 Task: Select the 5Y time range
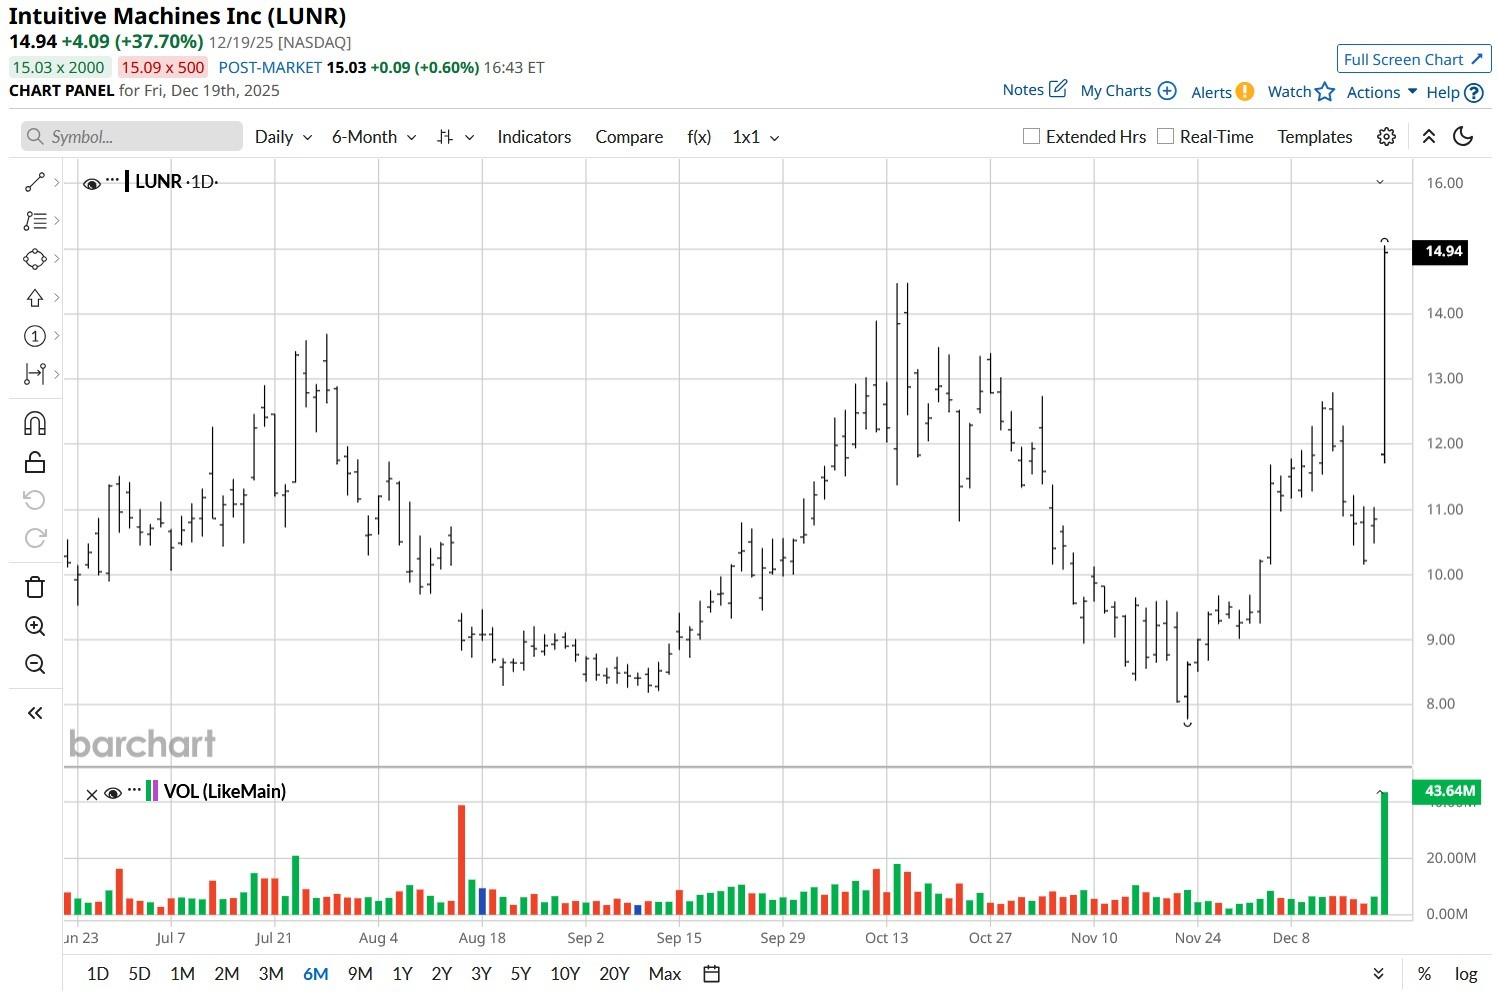click(x=521, y=974)
